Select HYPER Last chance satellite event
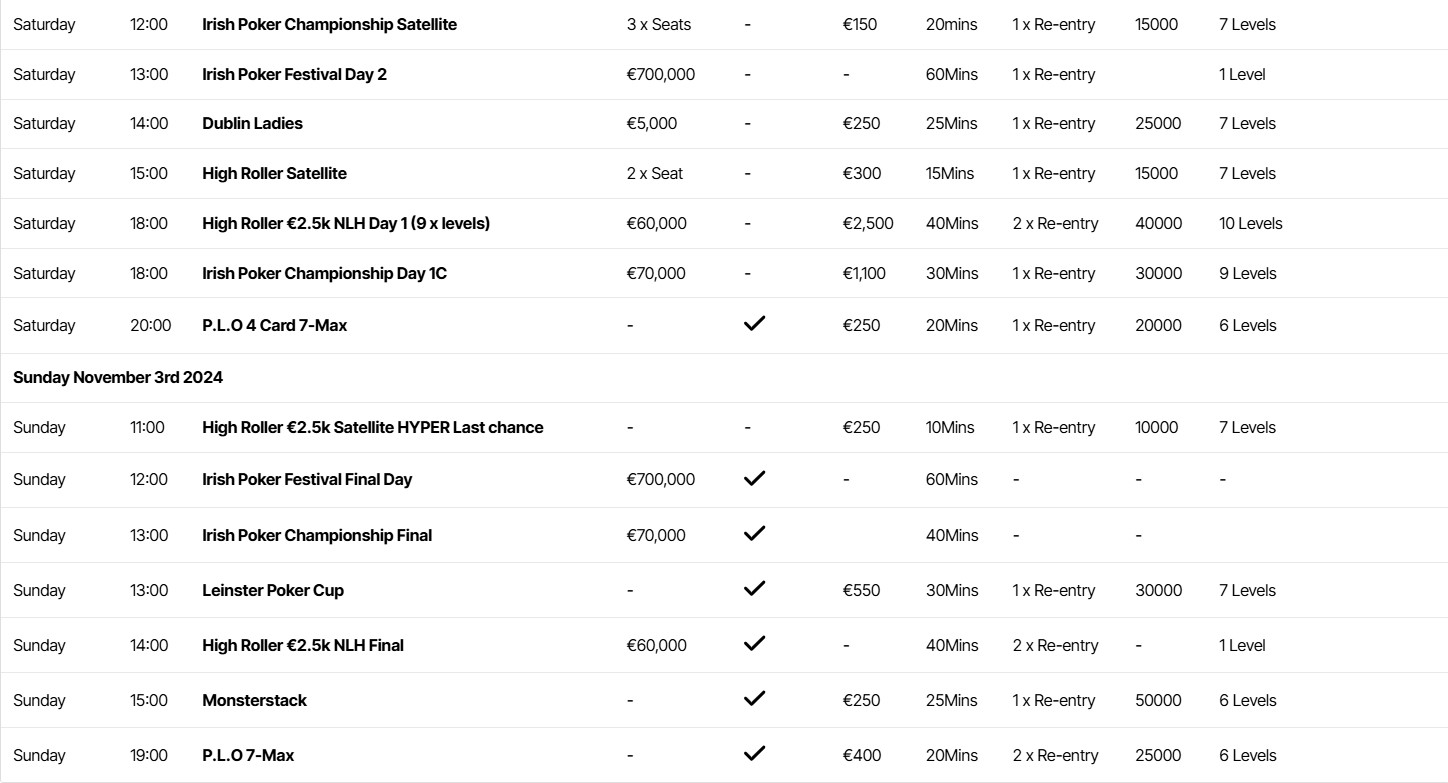The width and height of the screenshot is (1448, 783). click(372, 427)
